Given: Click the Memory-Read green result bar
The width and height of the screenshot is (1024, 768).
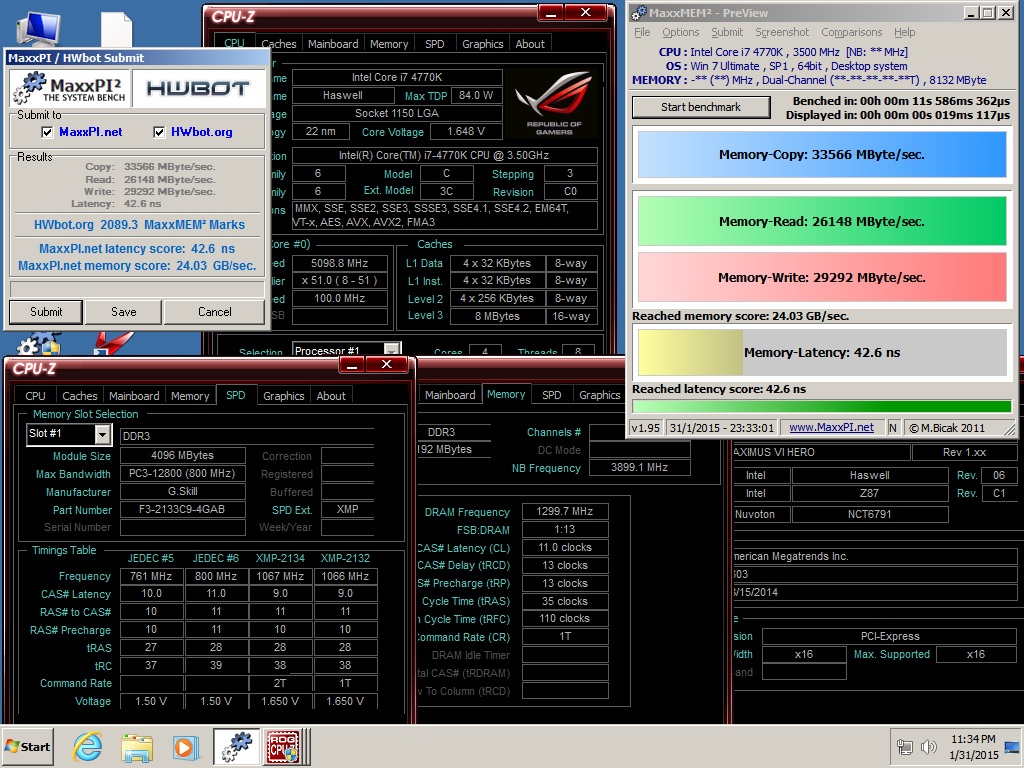Looking at the screenshot, I should click(x=822, y=221).
